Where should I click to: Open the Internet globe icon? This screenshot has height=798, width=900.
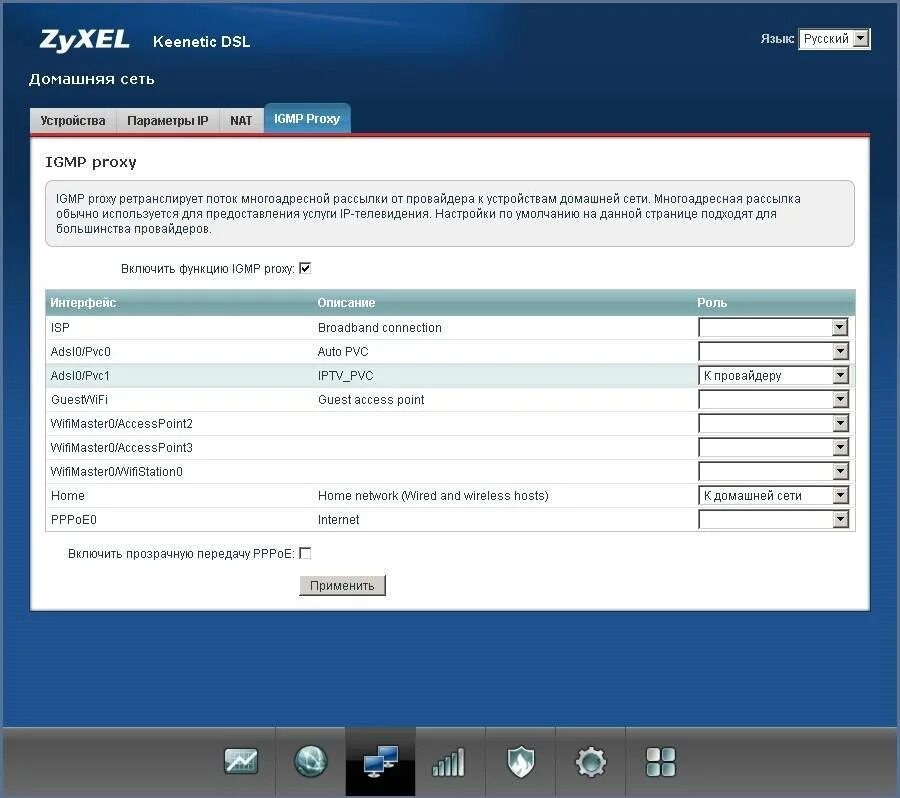coord(311,761)
